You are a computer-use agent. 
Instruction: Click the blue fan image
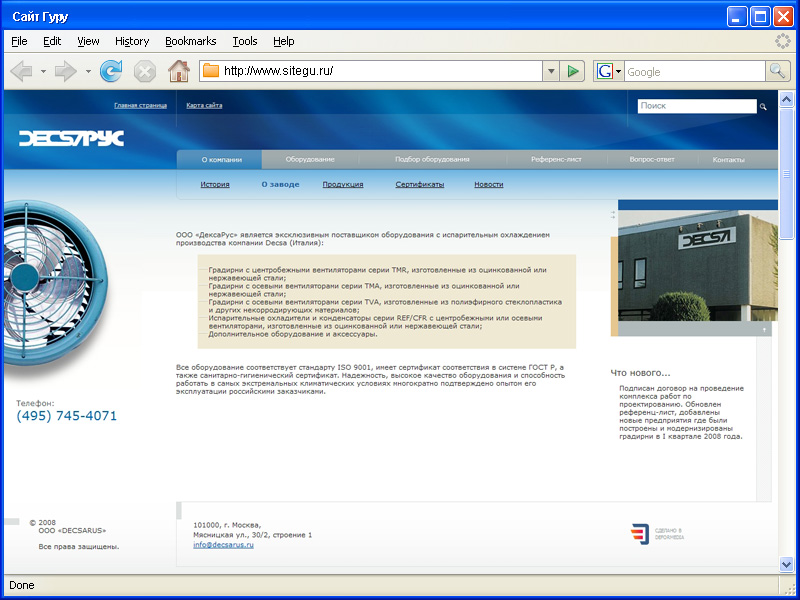click(x=55, y=283)
